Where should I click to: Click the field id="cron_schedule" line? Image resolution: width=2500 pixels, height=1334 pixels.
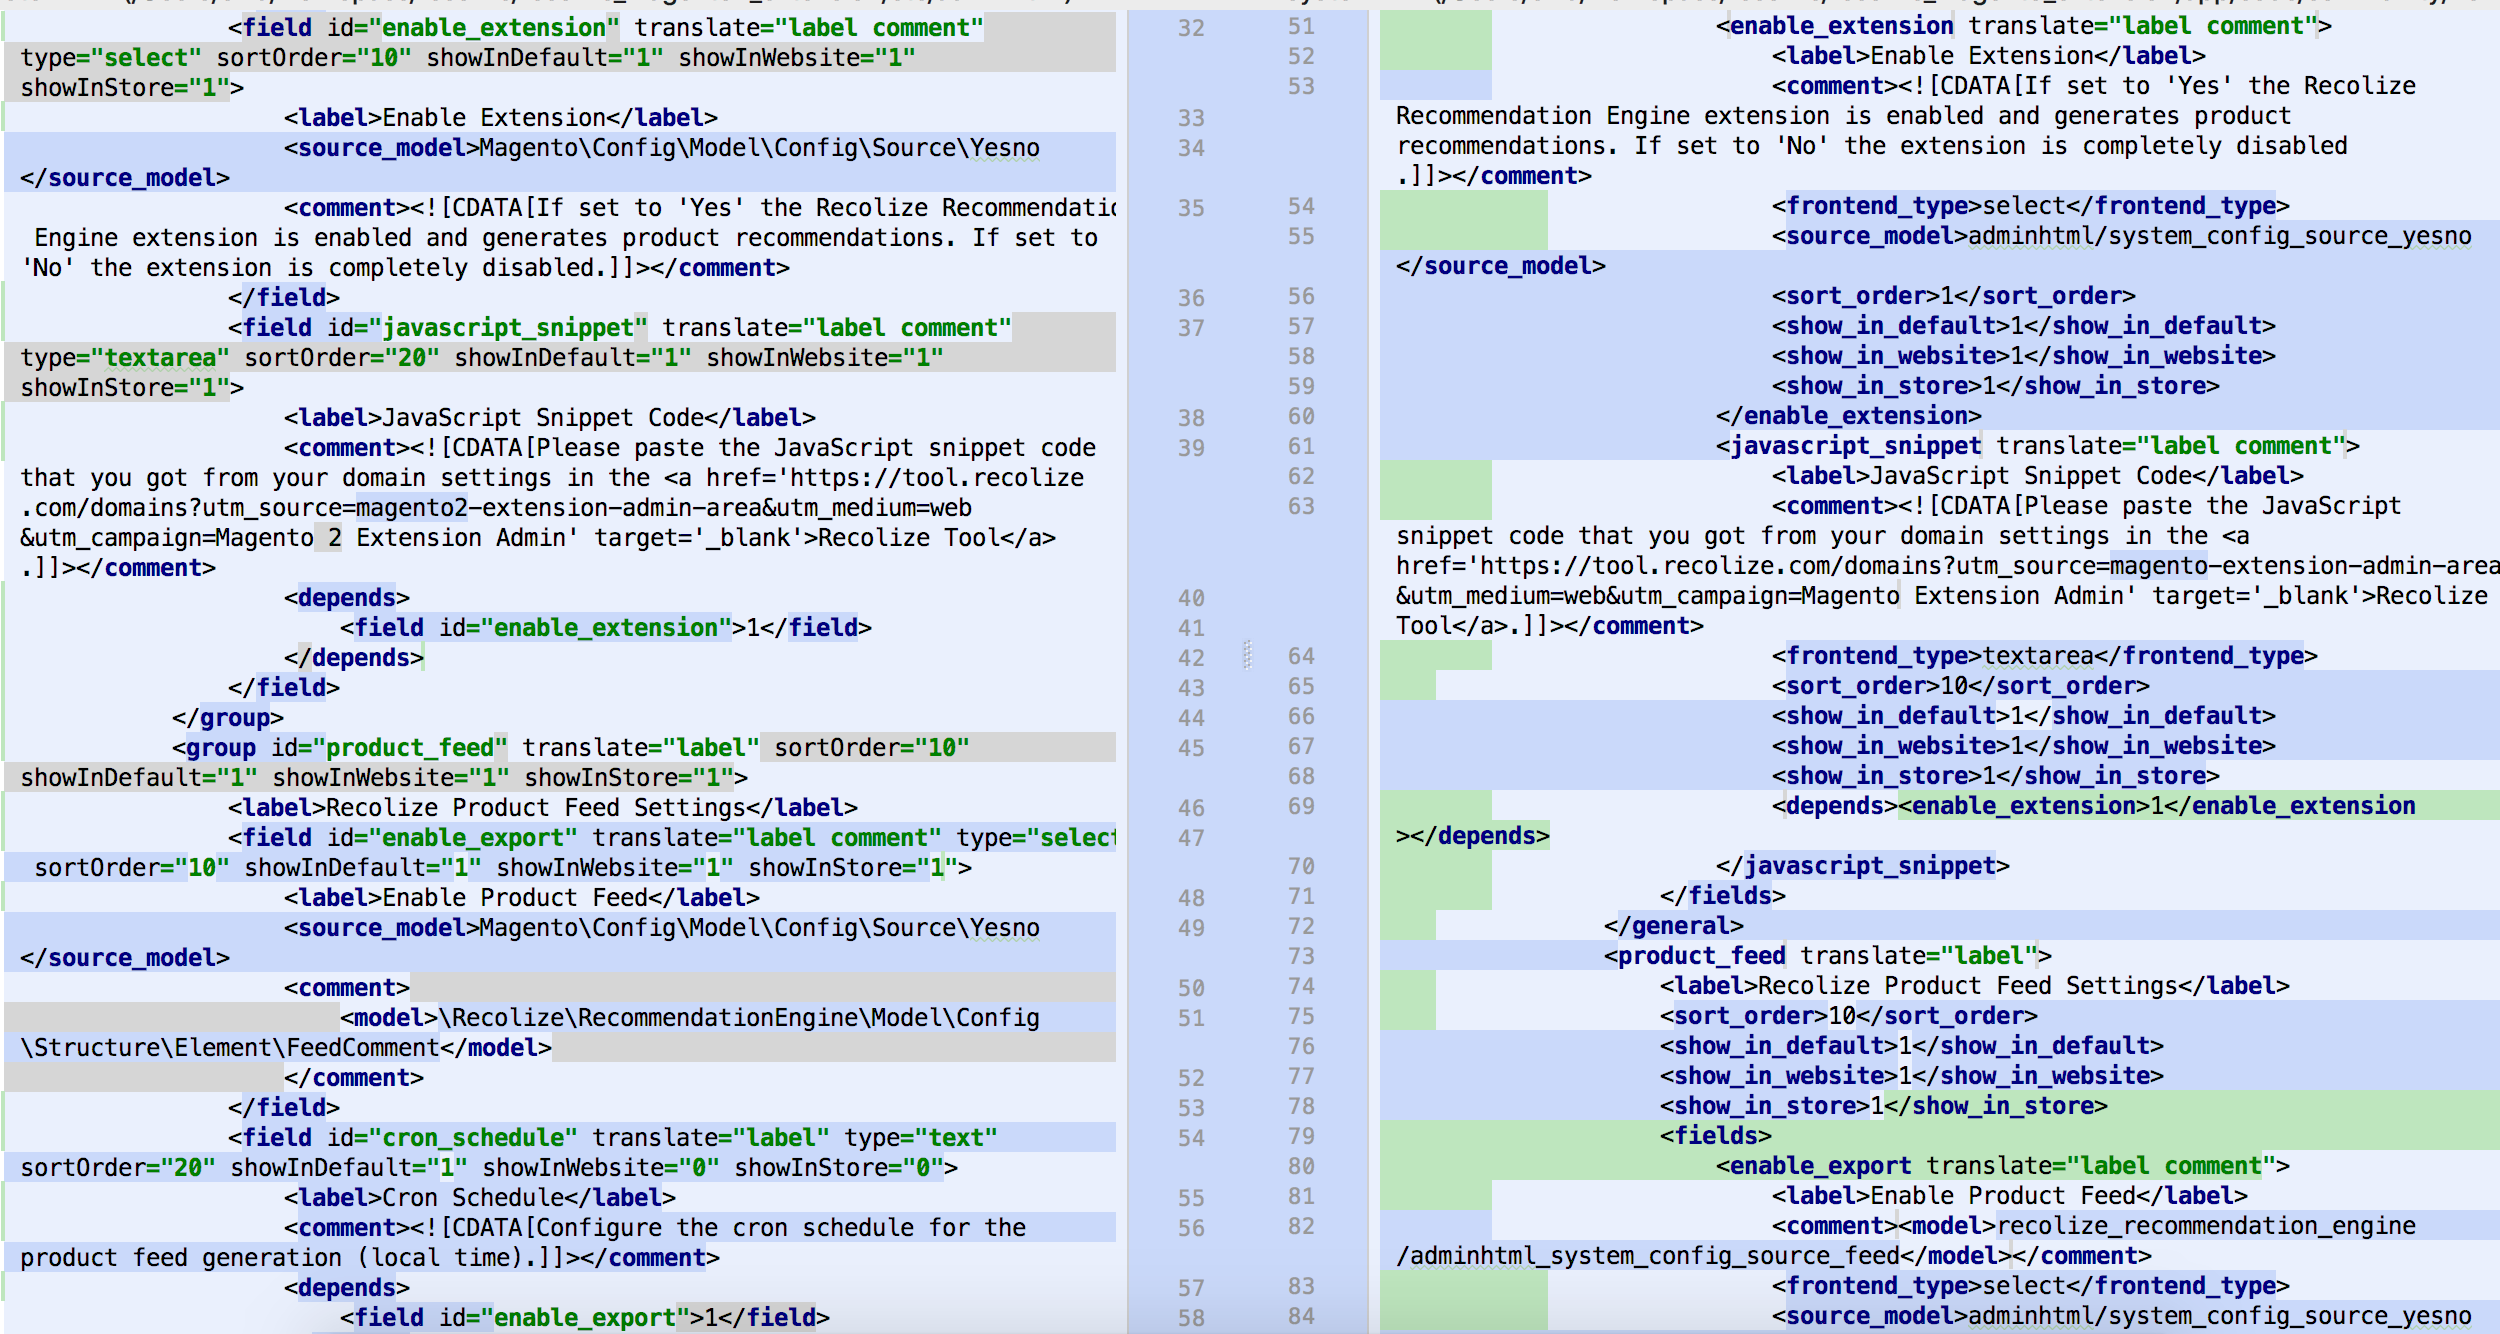pos(612,1138)
